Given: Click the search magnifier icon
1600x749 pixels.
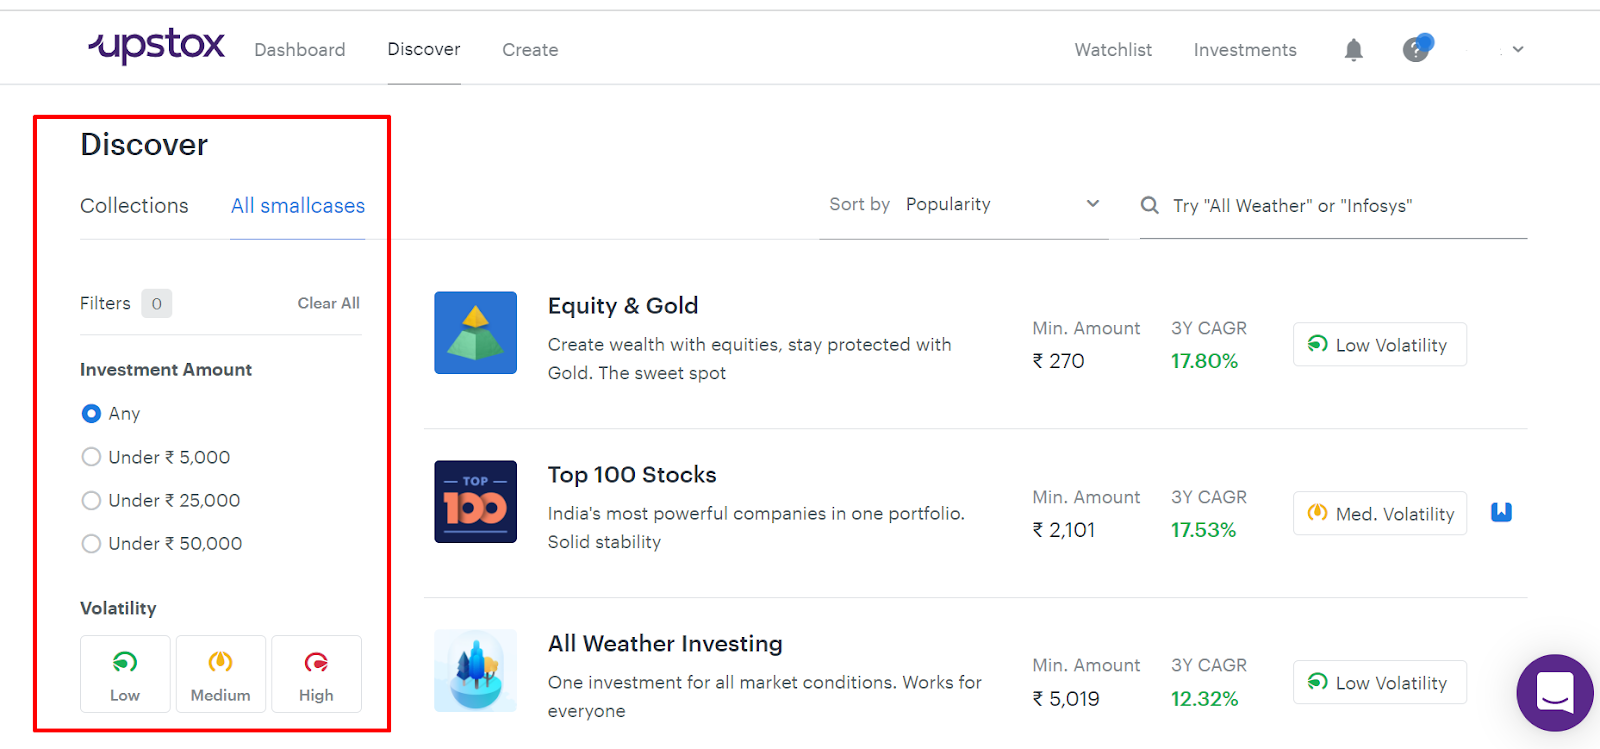Looking at the screenshot, I should coord(1150,205).
